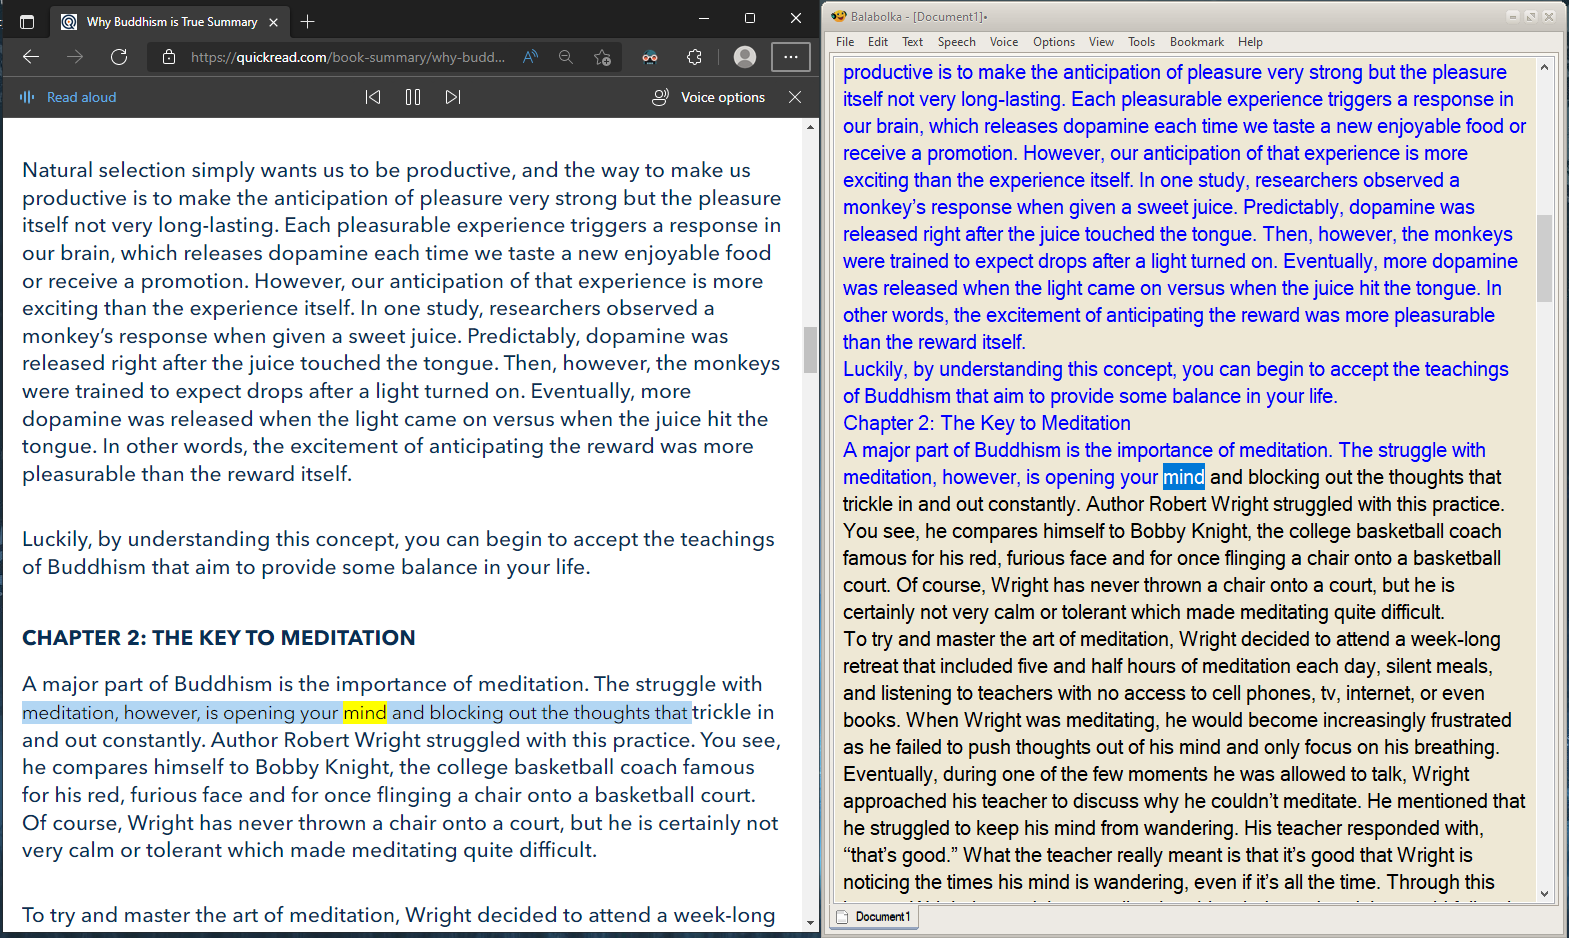
Task: Open the Voice menu in Balabolka
Action: [1004, 42]
